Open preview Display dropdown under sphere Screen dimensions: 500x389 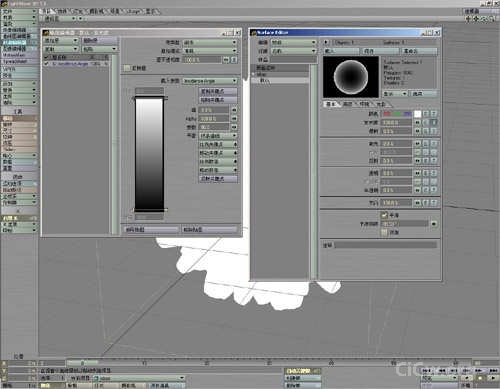click(x=395, y=94)
